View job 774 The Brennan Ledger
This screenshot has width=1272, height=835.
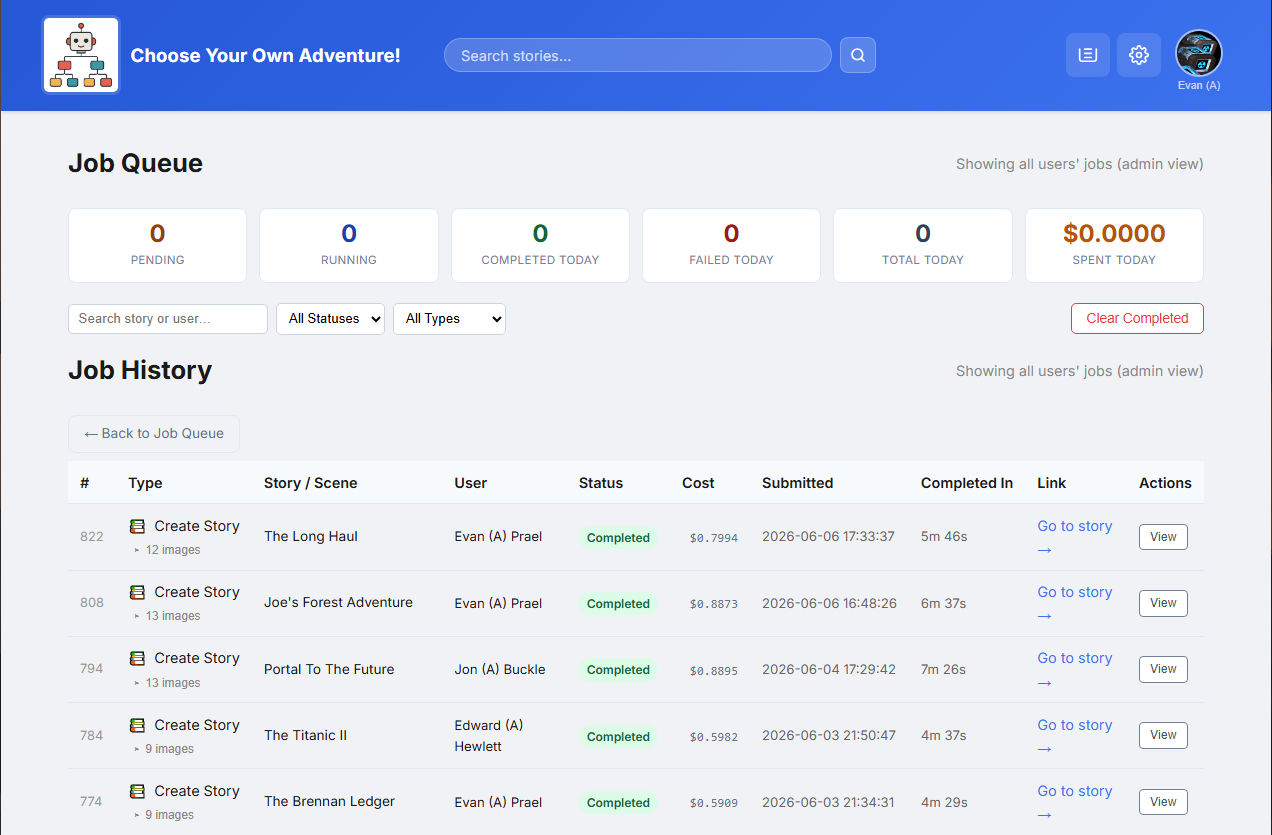tap(1163, 802)
